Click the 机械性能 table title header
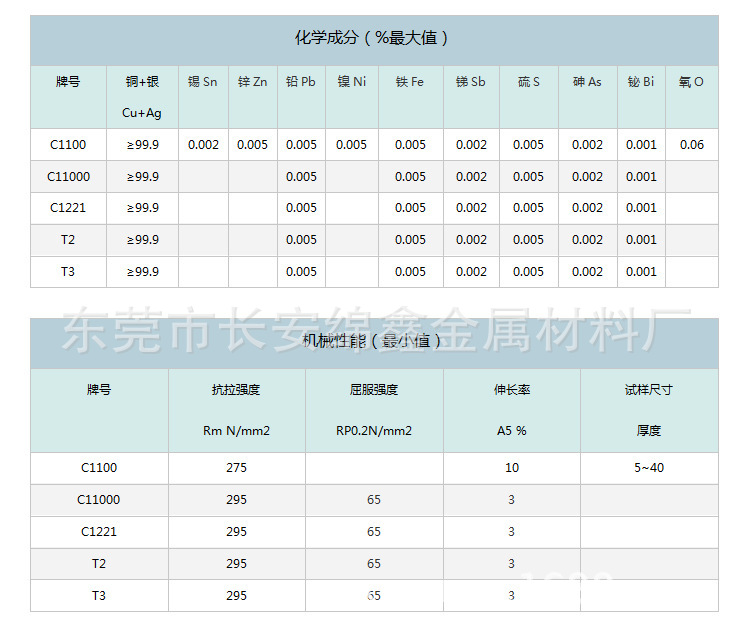This screenshot has height=642, width=750. (374, 341)
